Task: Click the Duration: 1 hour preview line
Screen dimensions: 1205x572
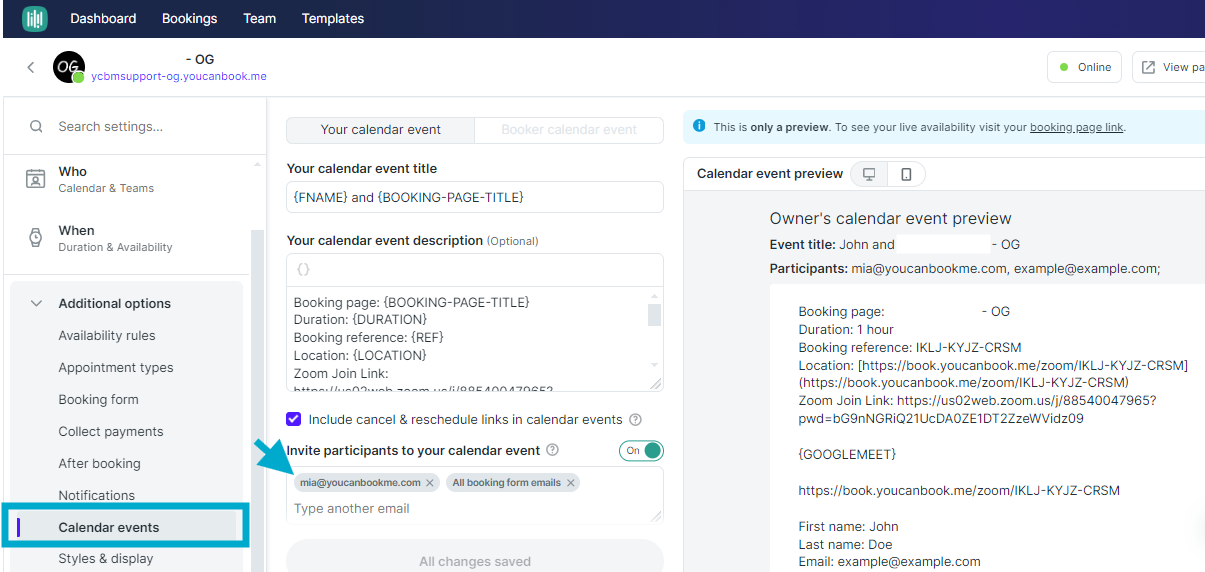Action: pos(846,329)
